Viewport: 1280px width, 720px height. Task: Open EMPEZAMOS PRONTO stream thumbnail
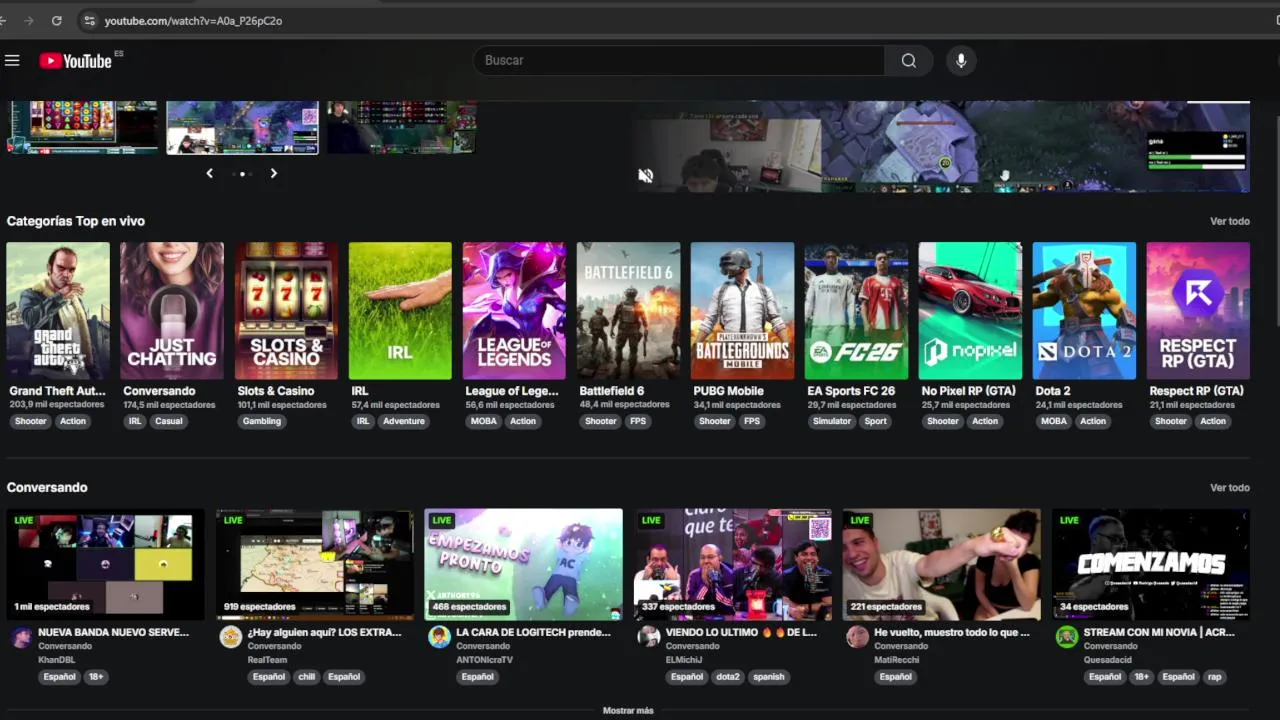[x=524, y=564]
